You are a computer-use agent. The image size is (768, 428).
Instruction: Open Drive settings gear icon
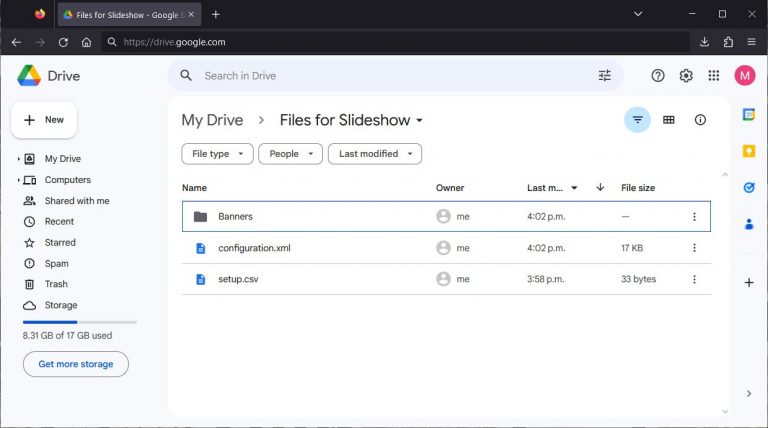tap(686, 76)
